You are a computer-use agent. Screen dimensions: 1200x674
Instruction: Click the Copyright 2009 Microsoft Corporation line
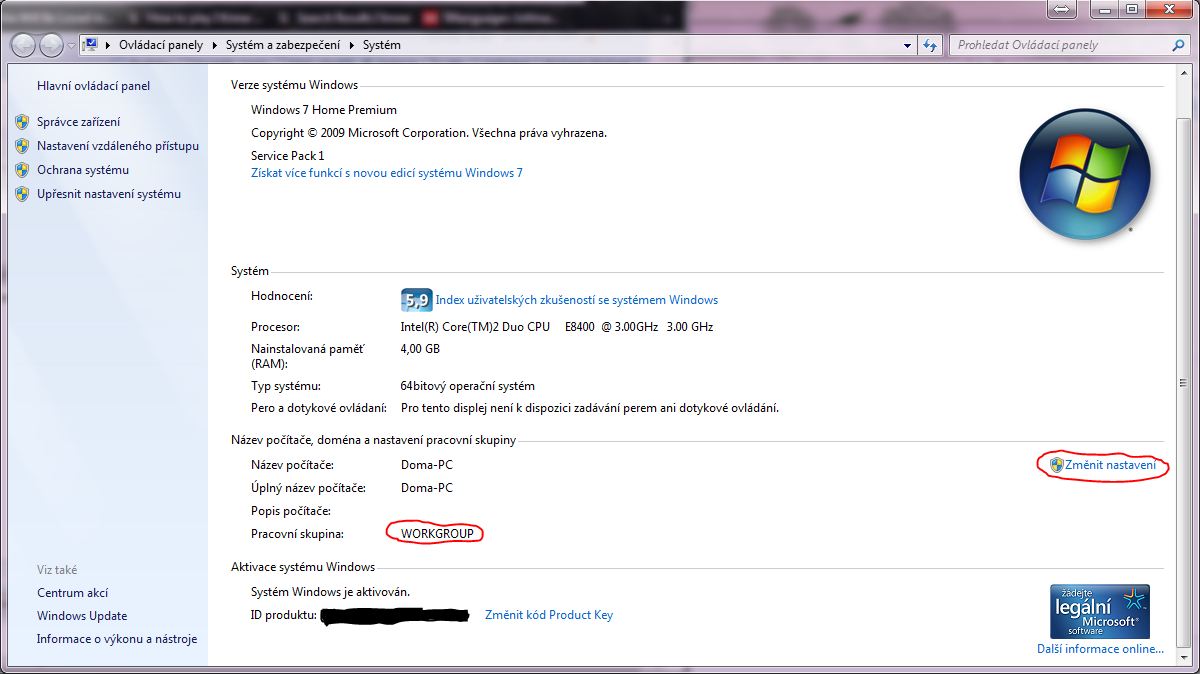pyautogui.click(x=429, y=133)
